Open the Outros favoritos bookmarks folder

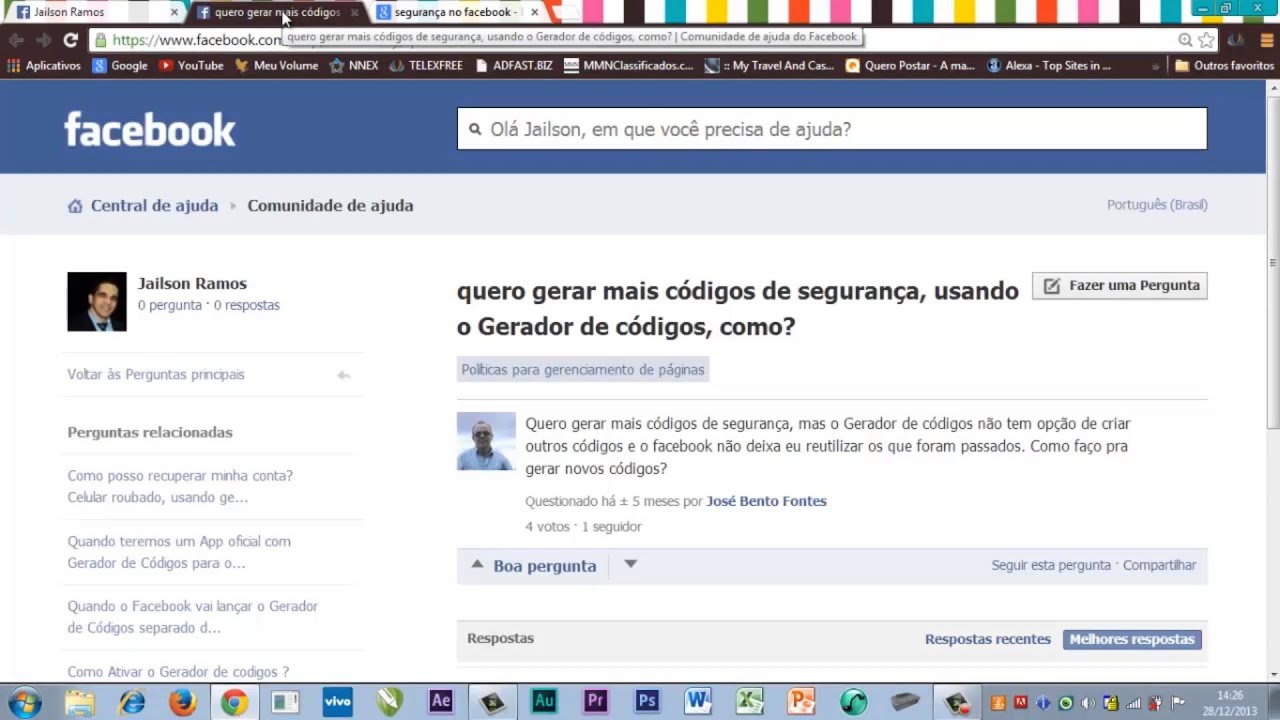pyautogui.click(x=1224, y=65)
